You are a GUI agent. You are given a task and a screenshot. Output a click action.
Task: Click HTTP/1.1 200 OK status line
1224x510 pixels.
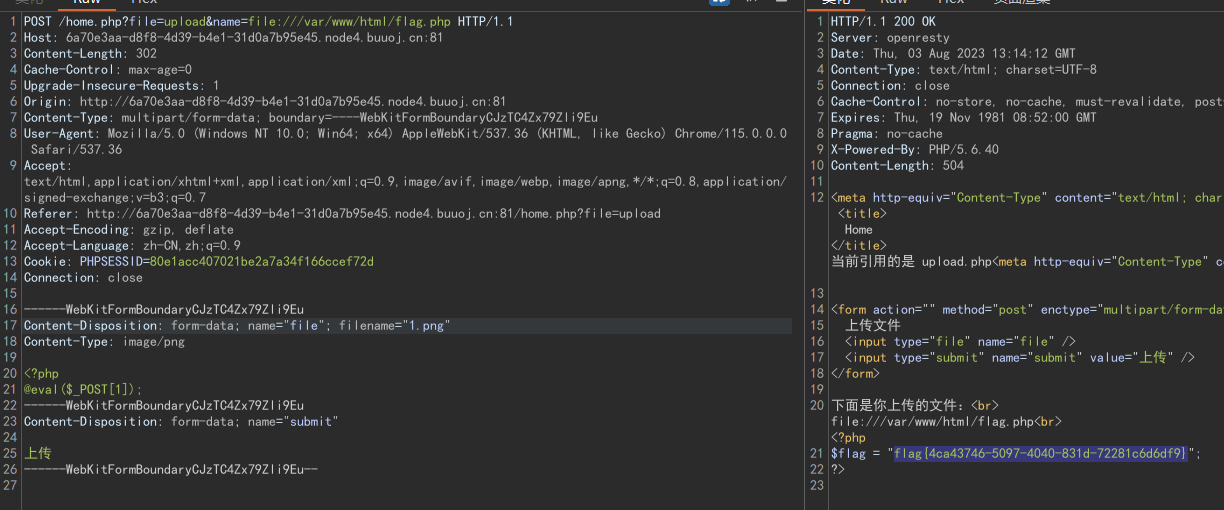coord(883,21)
